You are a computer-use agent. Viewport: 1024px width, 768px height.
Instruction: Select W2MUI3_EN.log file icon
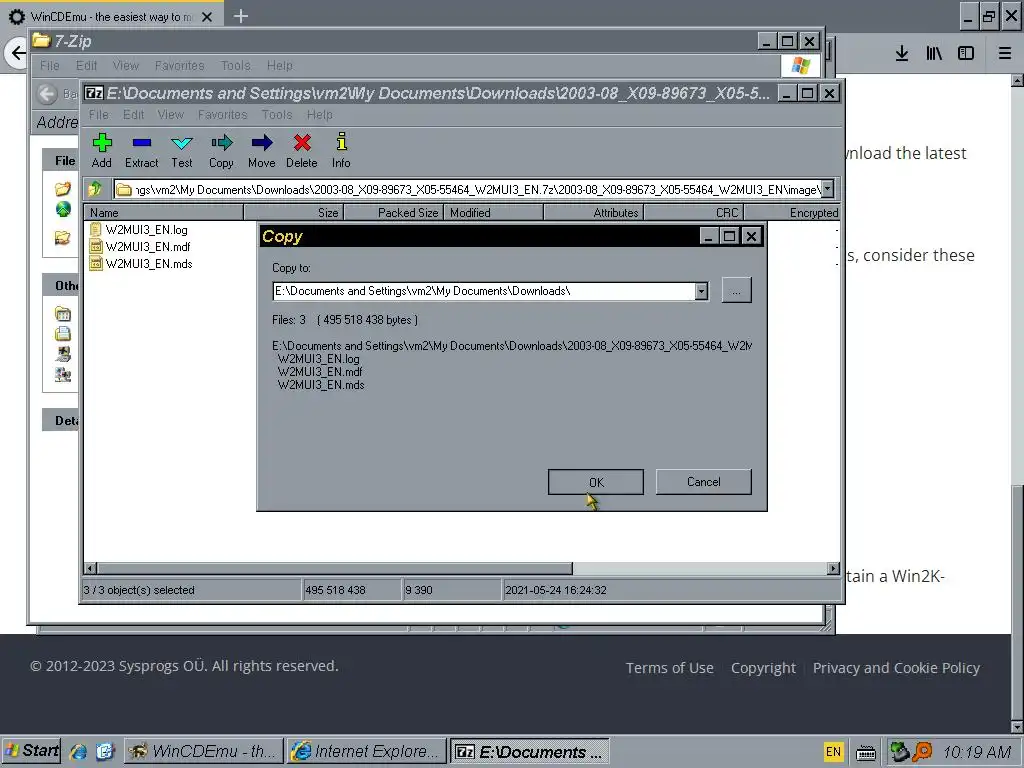tap(96, 230)
